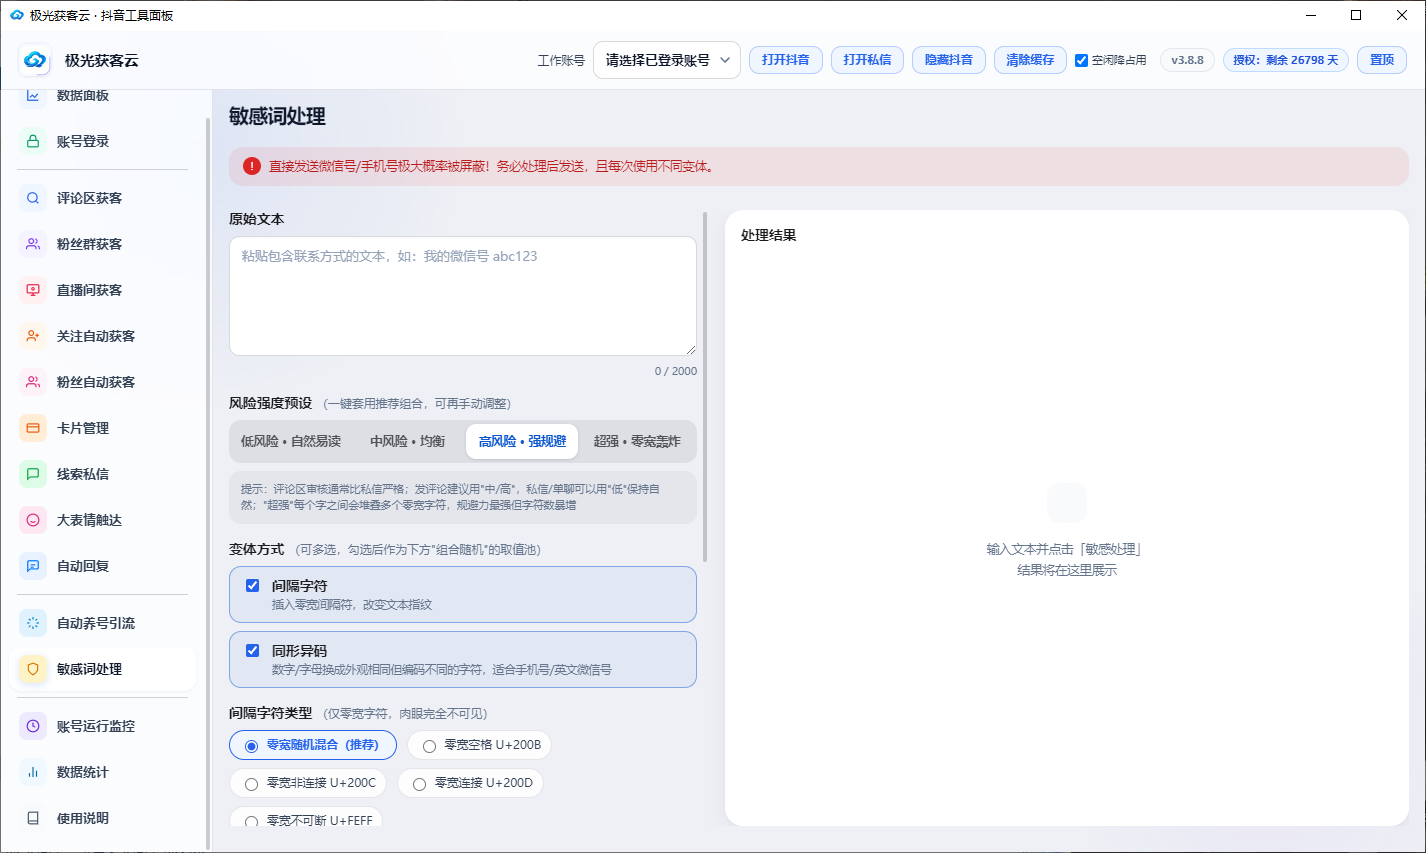Go to 账号登录 in sidebar
Screen dimensions: 1426x853
point(102,141)
